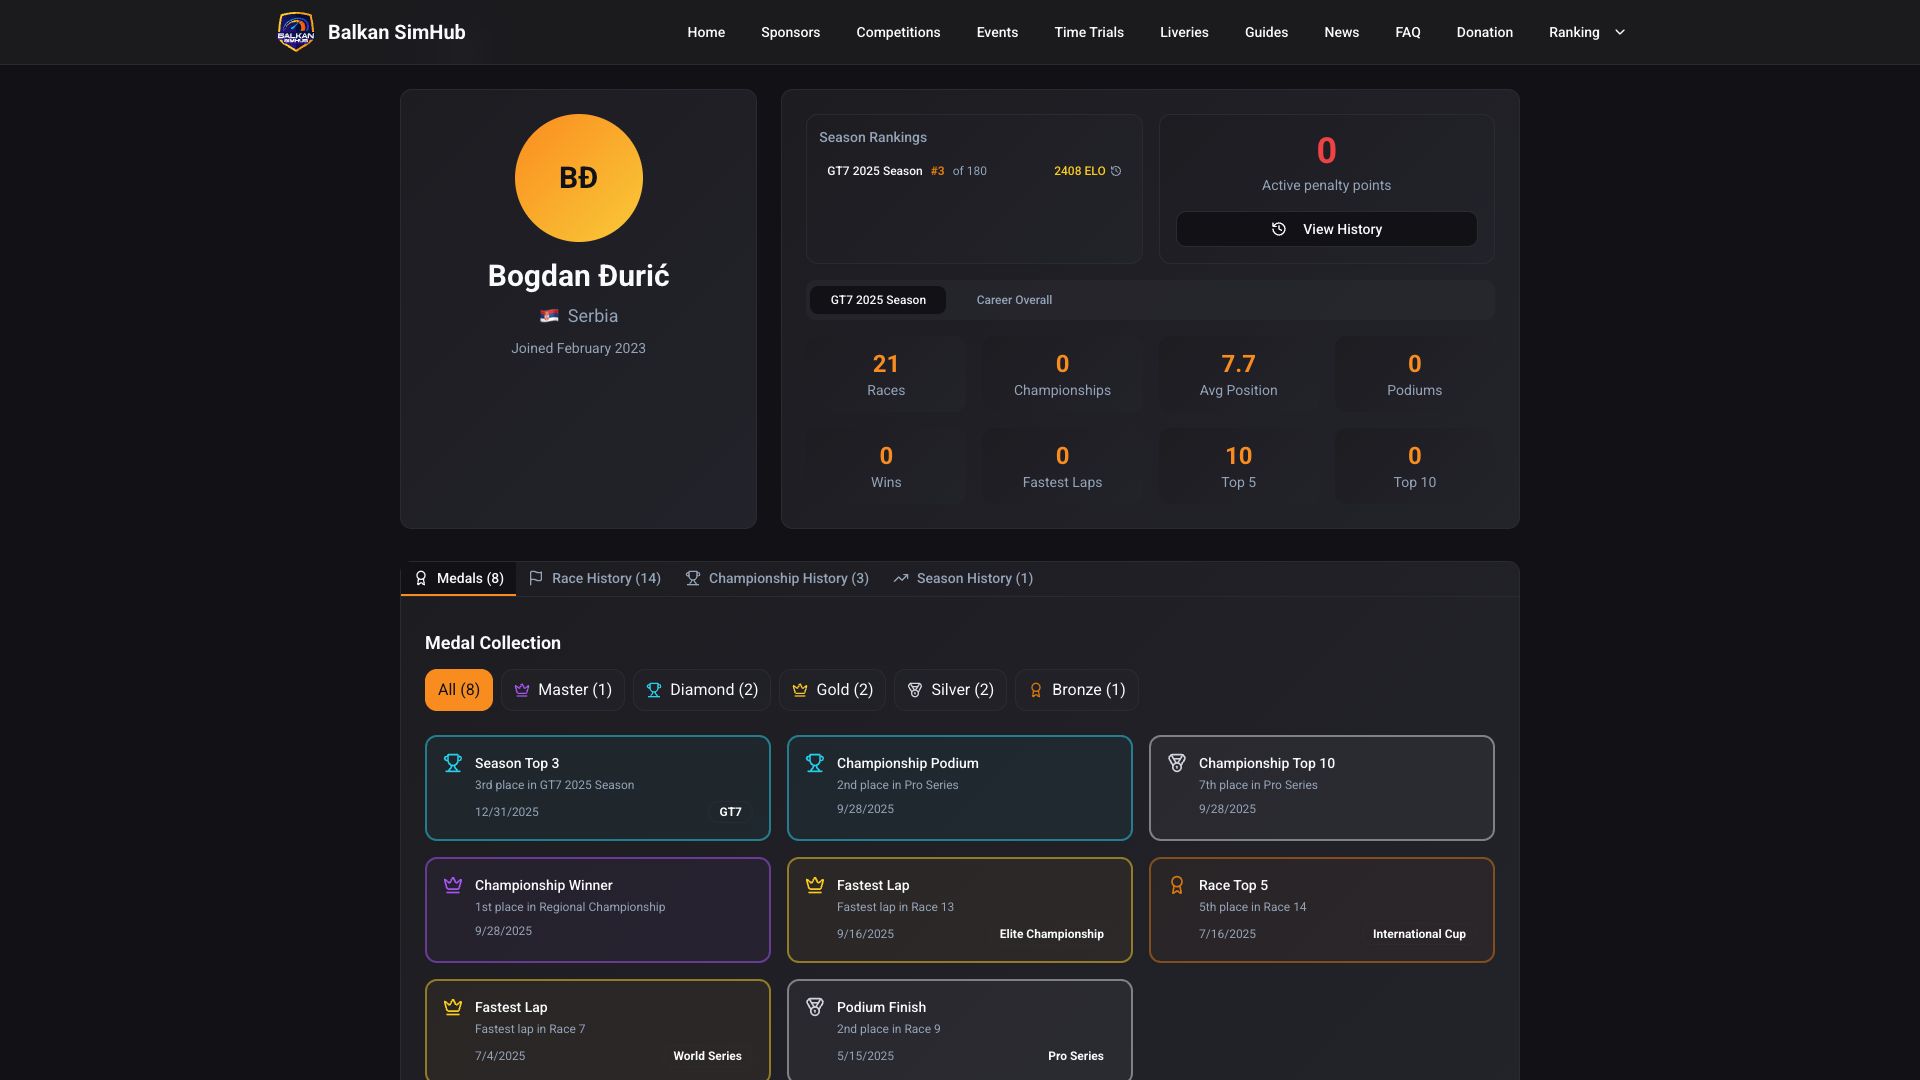Filter medals by Diamond (2)

tap(701, 690)
